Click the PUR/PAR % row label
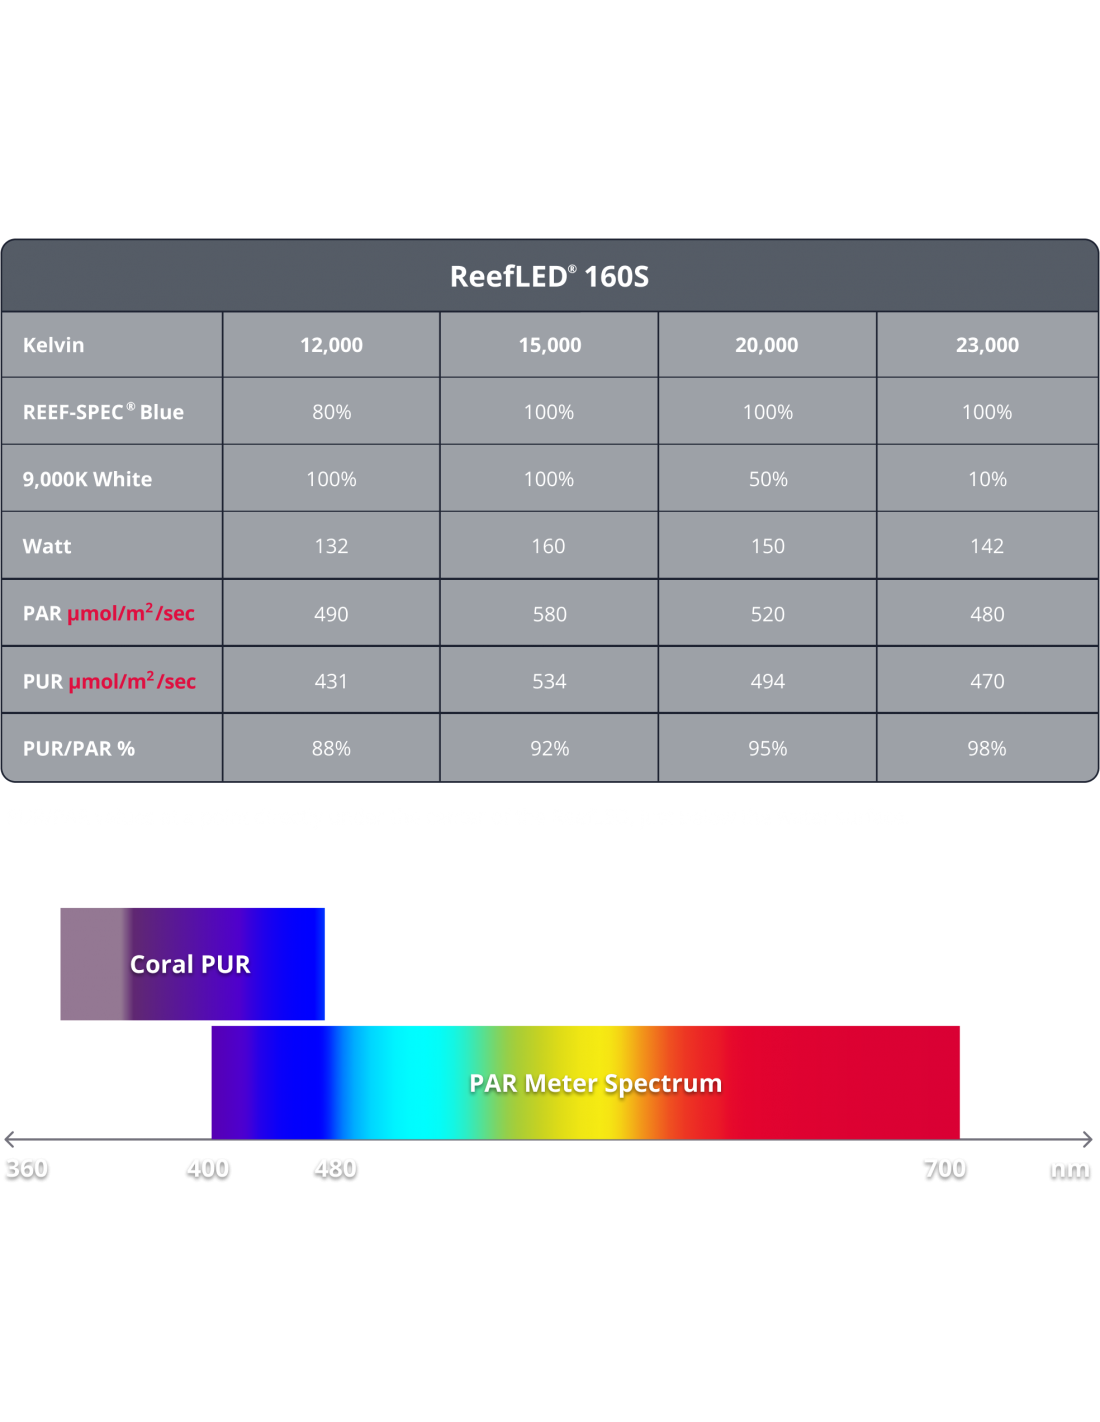This screenshot has height=1422, width=1100. point(78,748)
